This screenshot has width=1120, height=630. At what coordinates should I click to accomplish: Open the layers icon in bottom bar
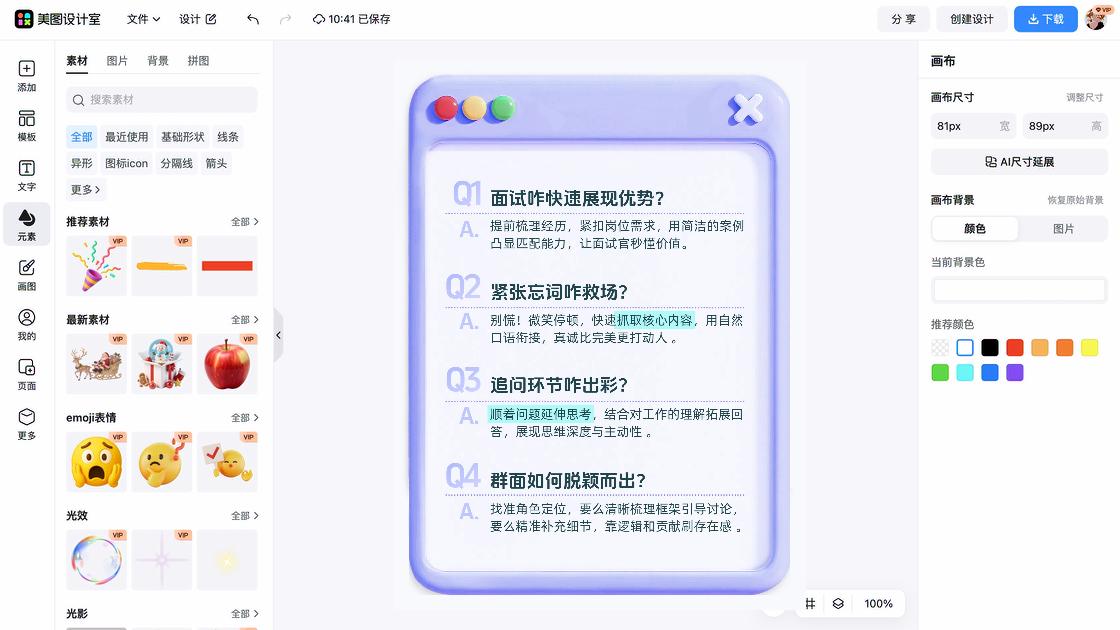tap(838, 604)
